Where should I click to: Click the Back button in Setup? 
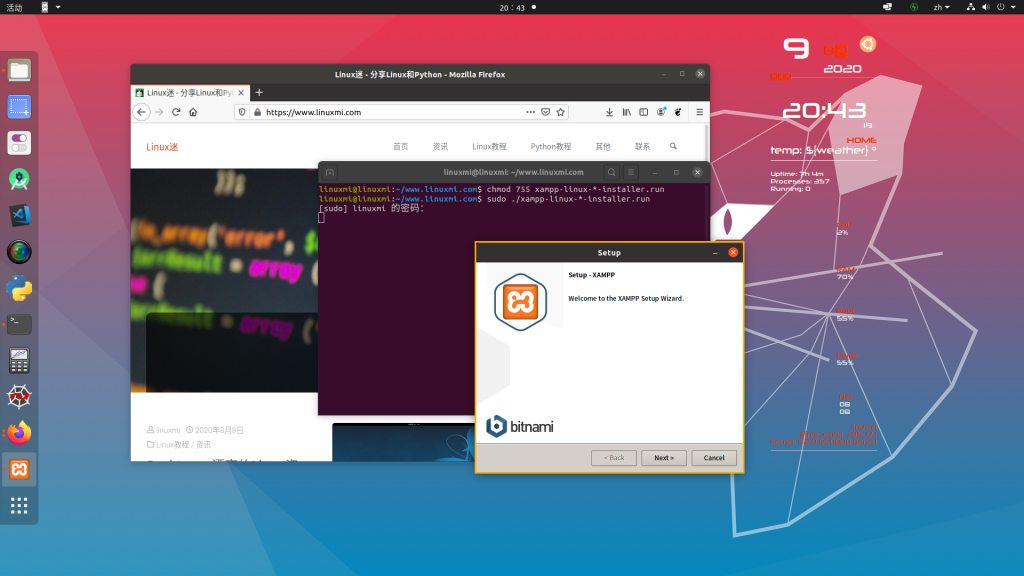click(x=614, y=458)
